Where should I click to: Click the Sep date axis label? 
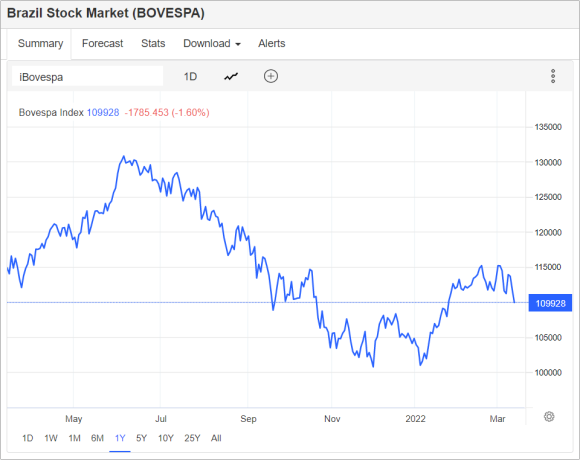[x=248, y=419]
